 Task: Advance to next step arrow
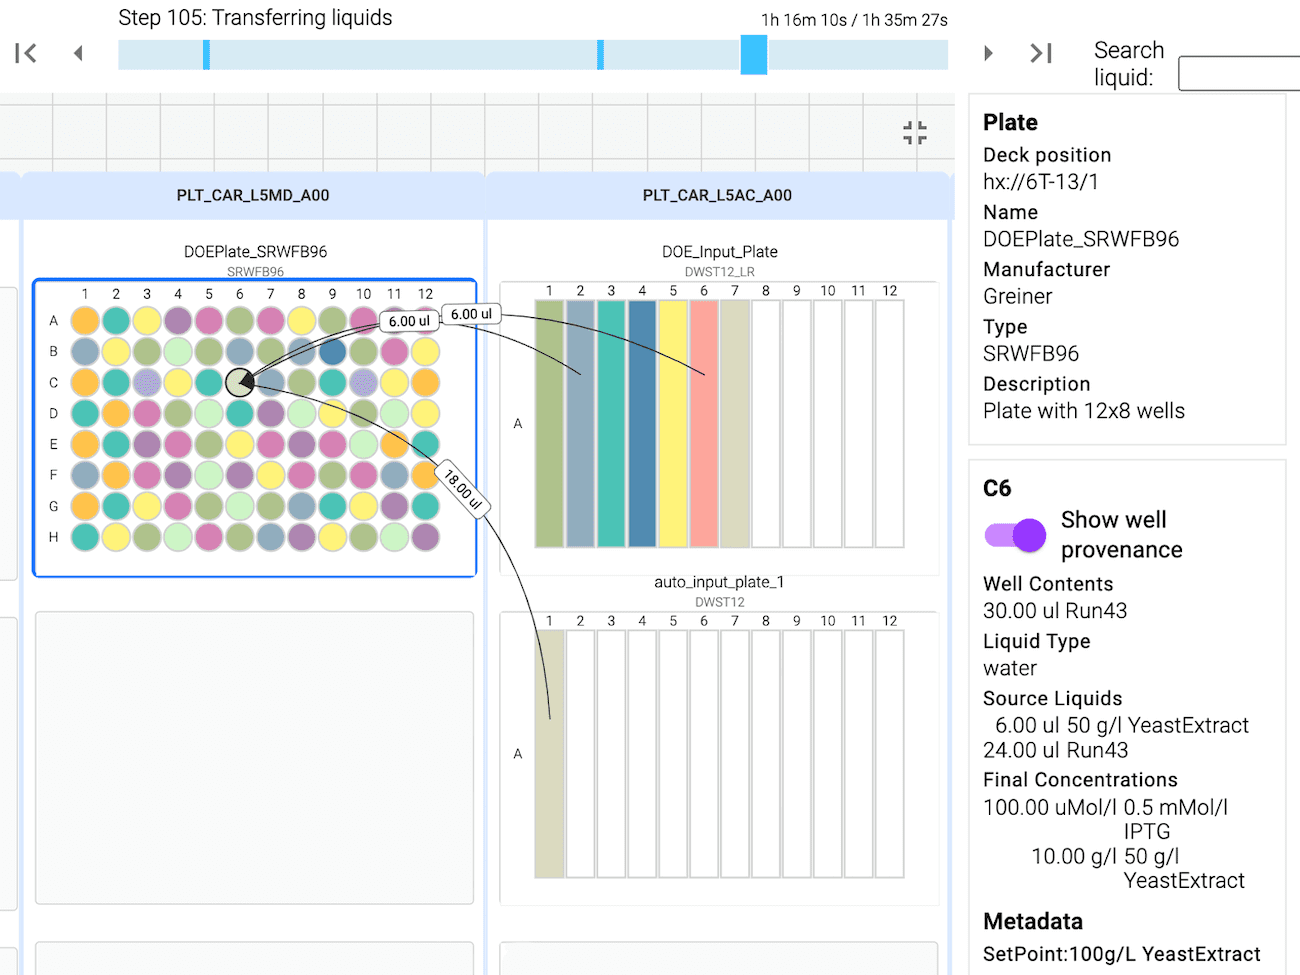tap(988, 53)
